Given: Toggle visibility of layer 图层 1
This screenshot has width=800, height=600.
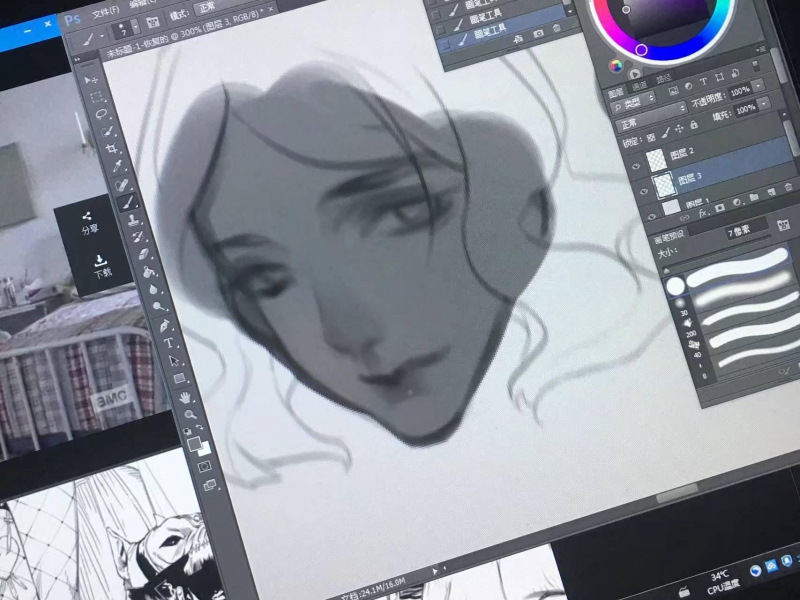Looking at the screenshot, I should 651,216.
